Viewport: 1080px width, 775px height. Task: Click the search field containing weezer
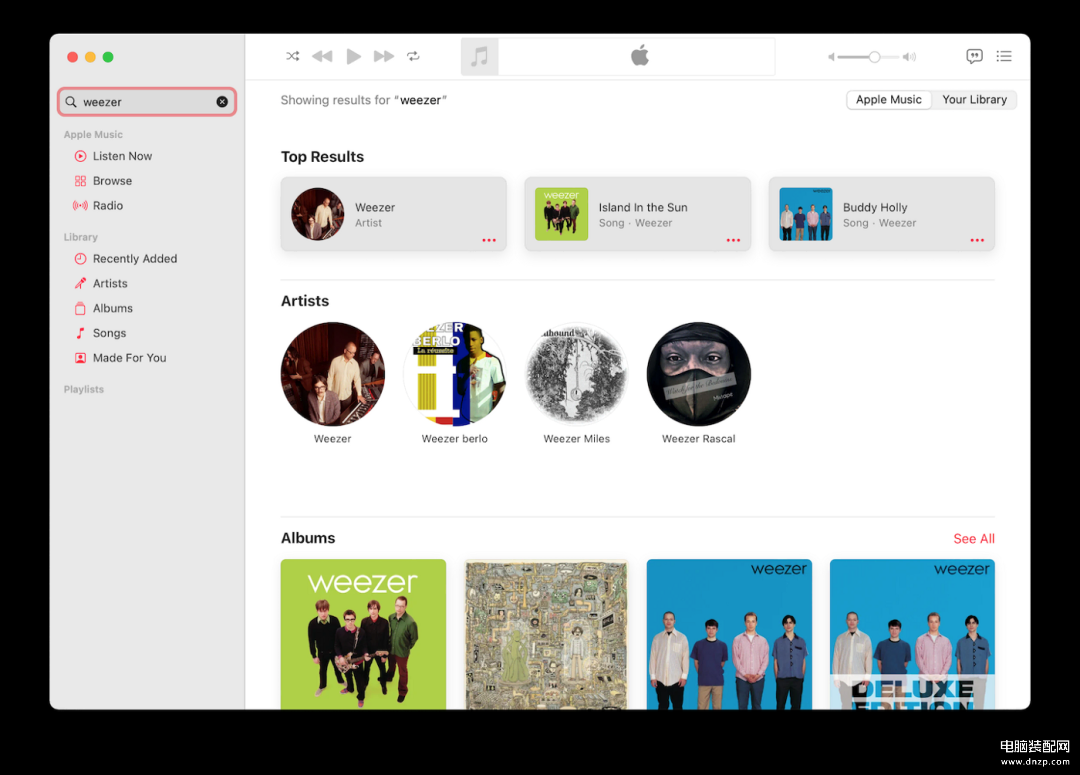click(147, 102)
